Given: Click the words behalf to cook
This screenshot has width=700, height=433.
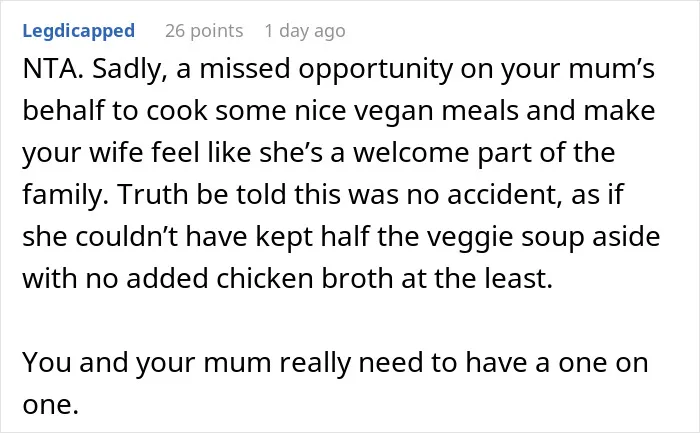Looking at the screenshot, I should [115, 112].
